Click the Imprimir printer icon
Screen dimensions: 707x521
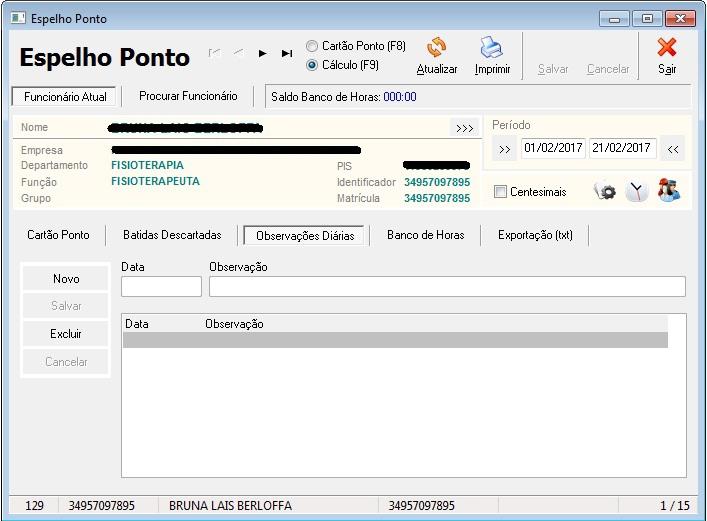tap(492, 48)
